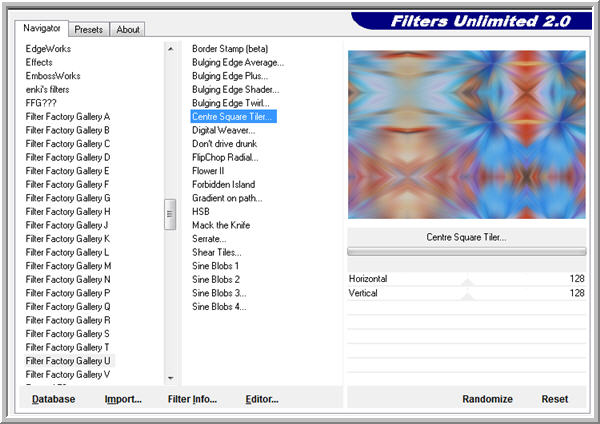Screen dimensions: 600x424
Task: Choose Centre Square Tiler... in filter list
Action: coord(233,116)
